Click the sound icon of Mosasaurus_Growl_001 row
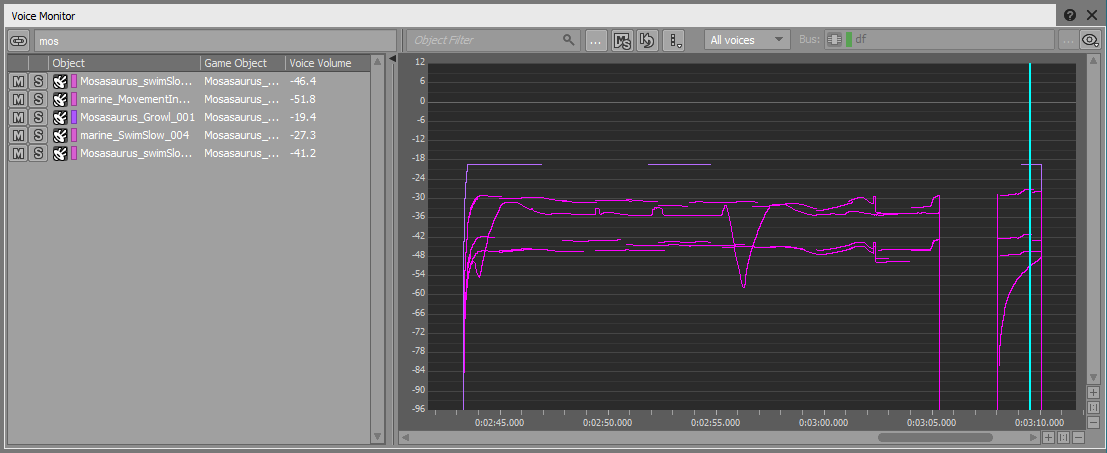This screenshot has width=1107, height=453. pyautogui.click(x=60, y=117)
